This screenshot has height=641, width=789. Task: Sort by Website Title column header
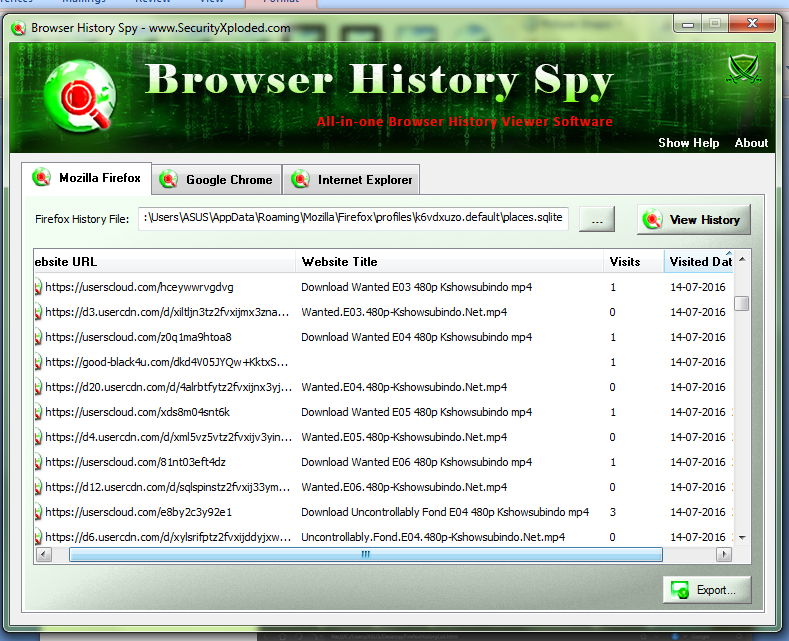449,262
